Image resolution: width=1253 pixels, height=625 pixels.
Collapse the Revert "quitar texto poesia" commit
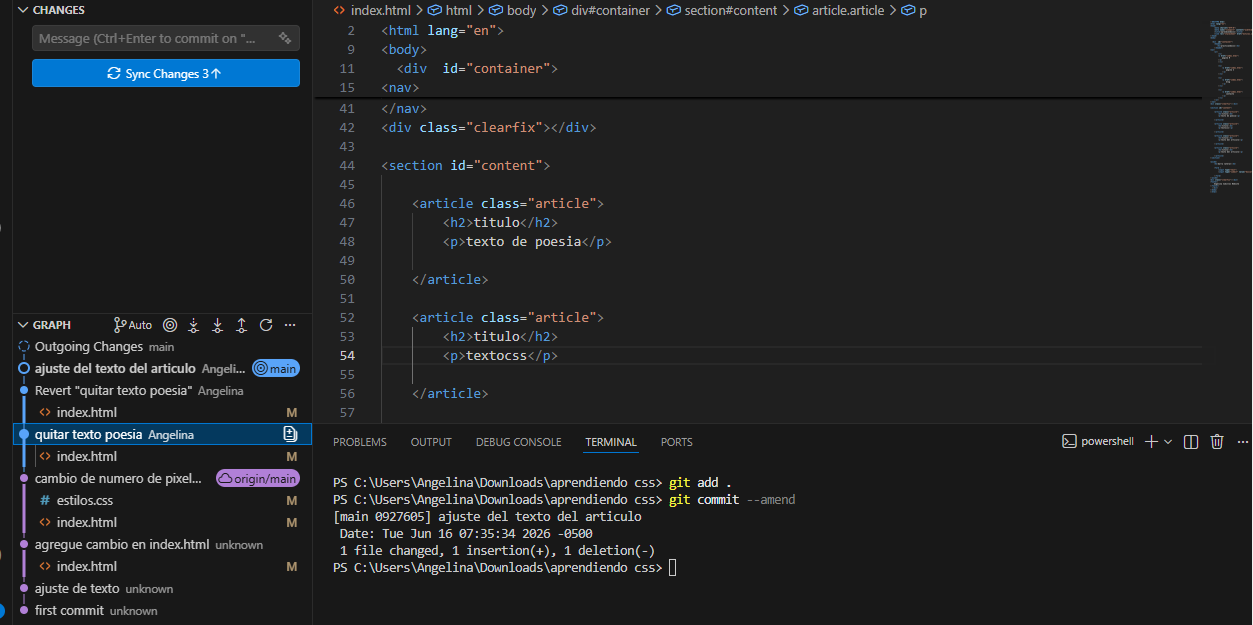click(162, 391)
